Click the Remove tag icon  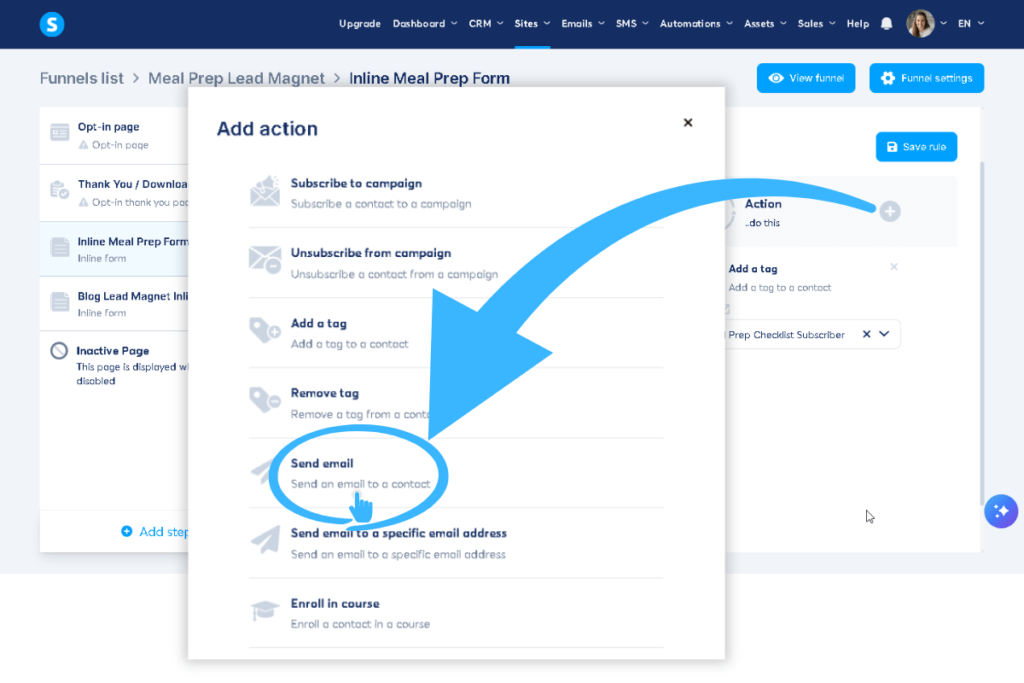[266, 399]
